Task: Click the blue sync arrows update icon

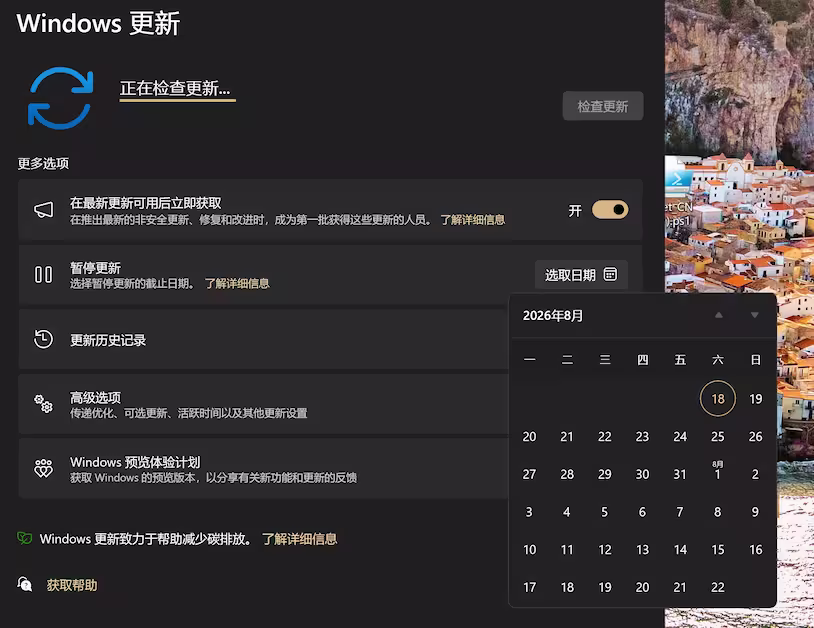Action: pos(61,98)
